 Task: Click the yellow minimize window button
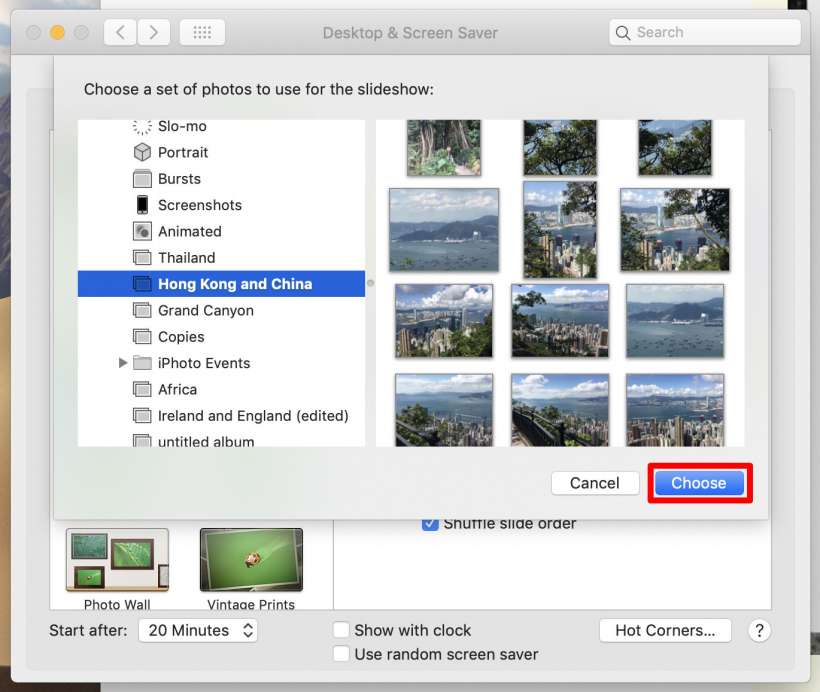[x=57, y=33]
